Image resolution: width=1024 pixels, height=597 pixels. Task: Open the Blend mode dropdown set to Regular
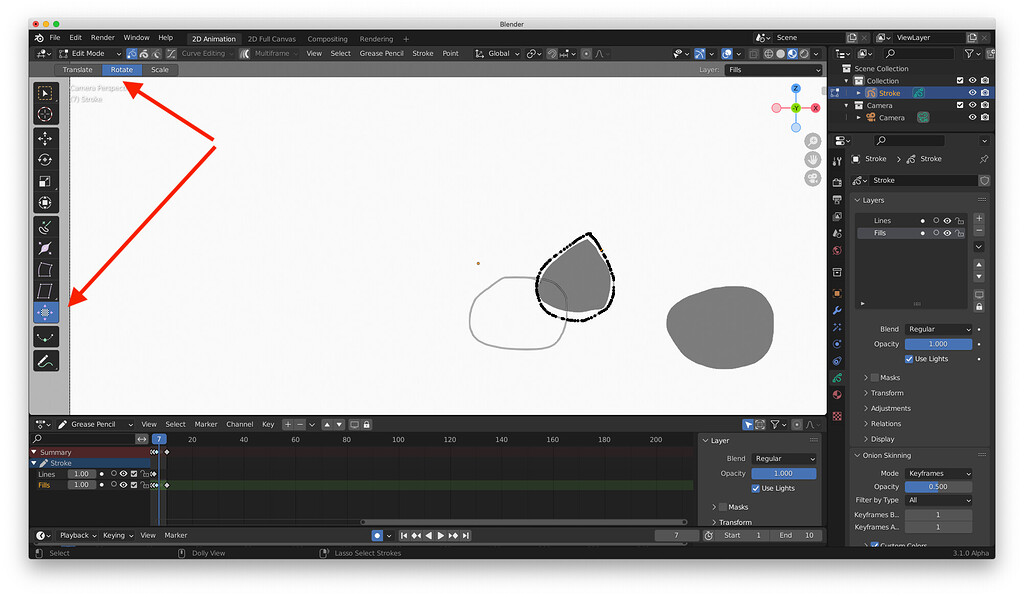(938, 329)
